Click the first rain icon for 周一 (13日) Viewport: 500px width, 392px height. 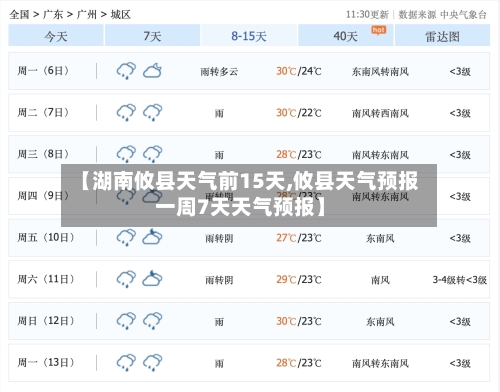pos(126,362)
